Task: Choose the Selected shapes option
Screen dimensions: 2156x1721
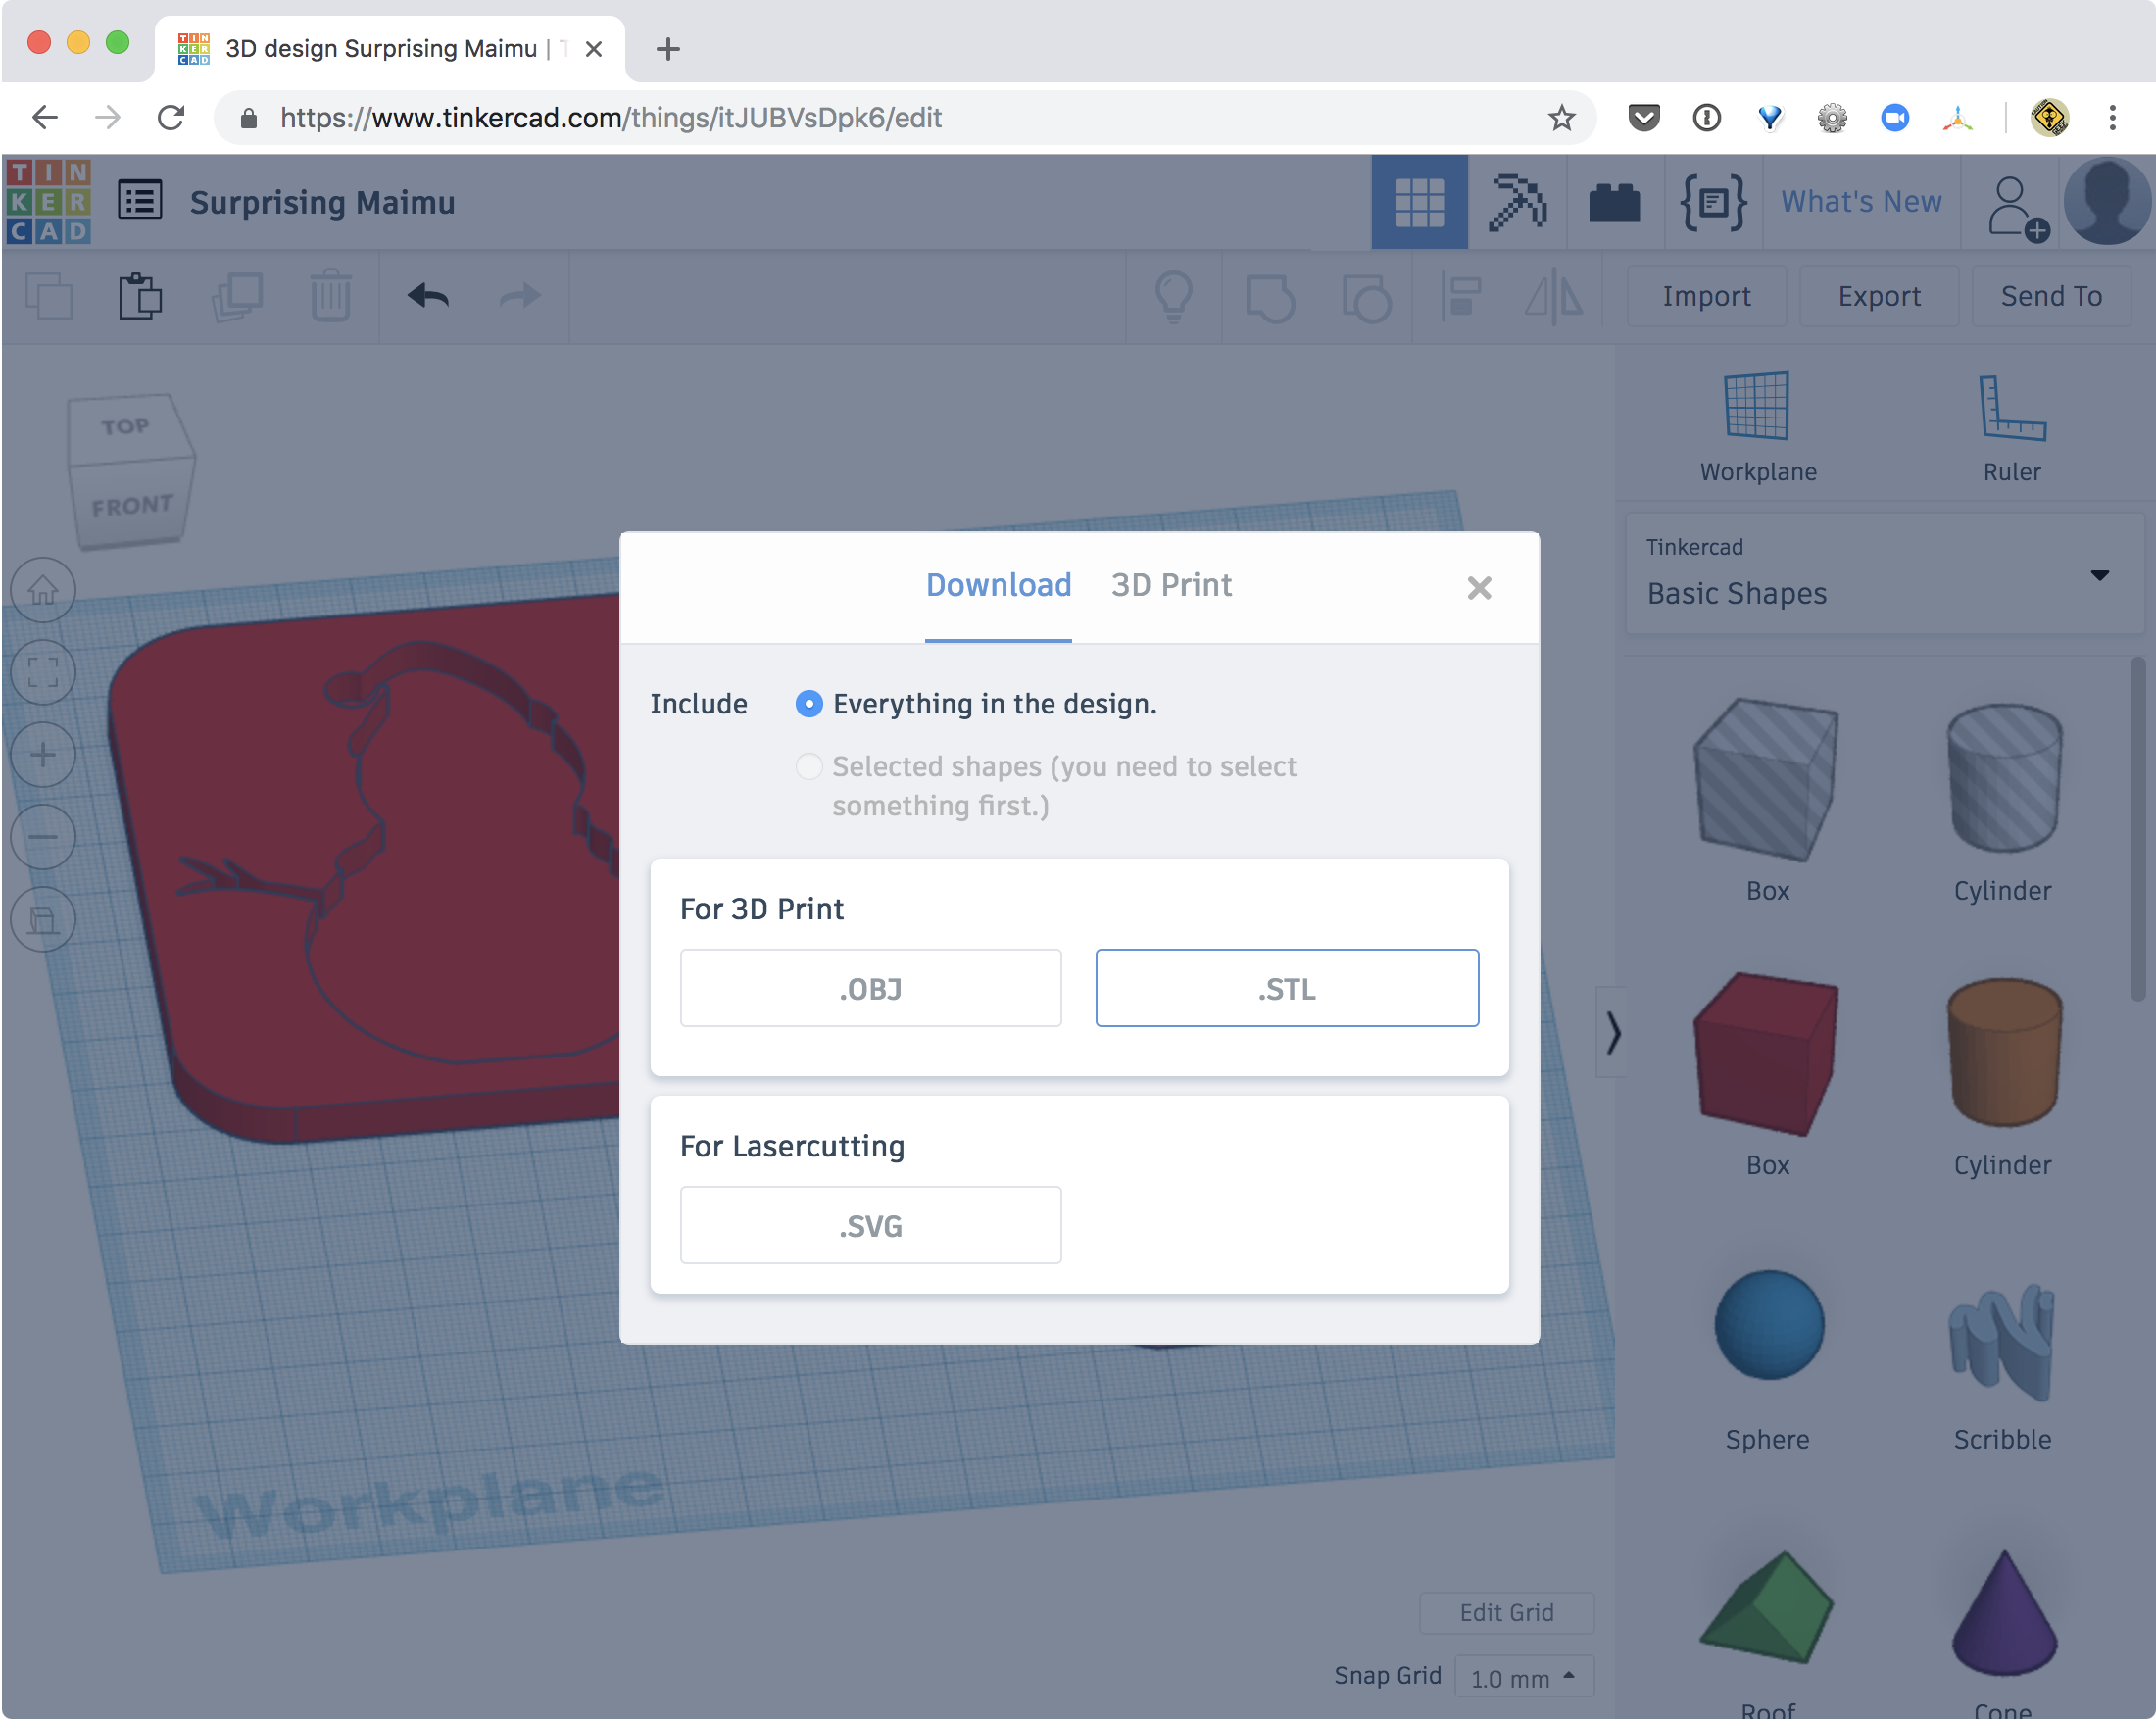Action: 808,766
